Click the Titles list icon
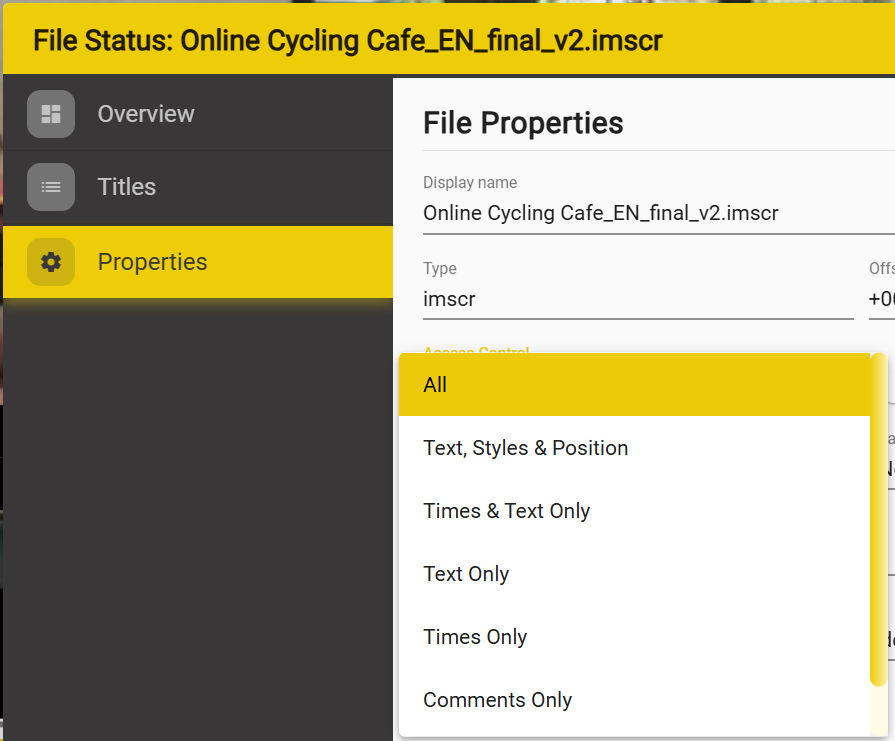This screenshot has height=741, width=895. click(x=51, y=187)
